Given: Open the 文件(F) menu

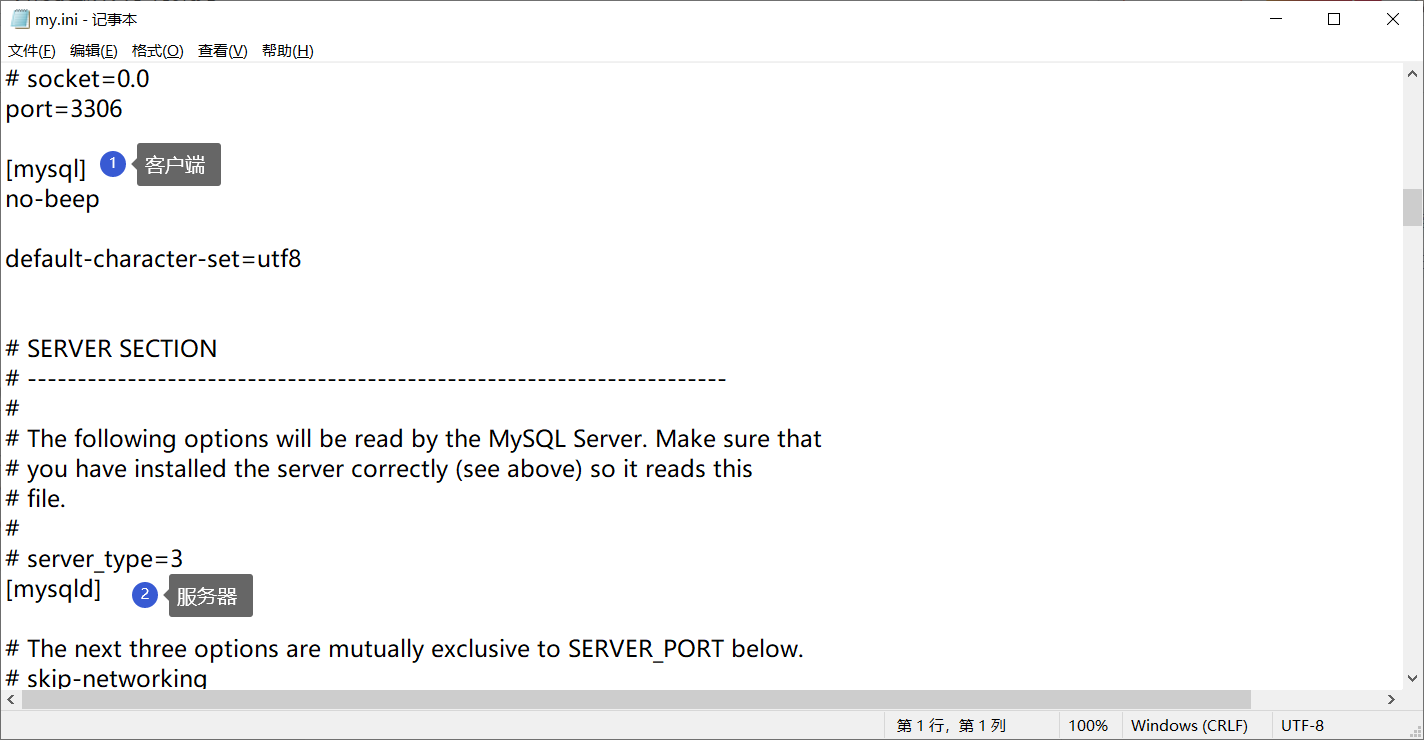Looking at the screenshot, I should tap(32, 51).
